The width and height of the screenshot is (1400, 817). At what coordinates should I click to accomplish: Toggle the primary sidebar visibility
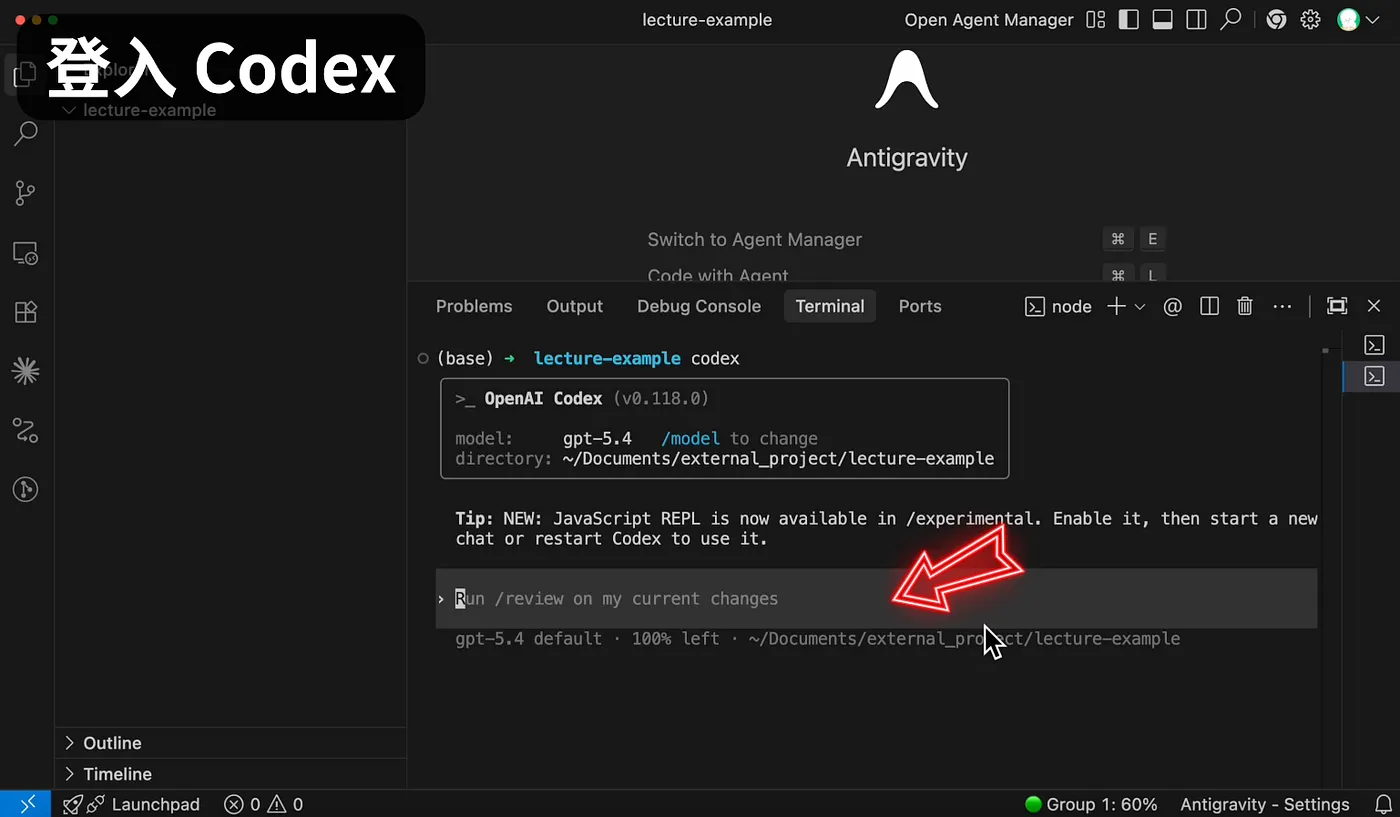[x=1129, y=20]
